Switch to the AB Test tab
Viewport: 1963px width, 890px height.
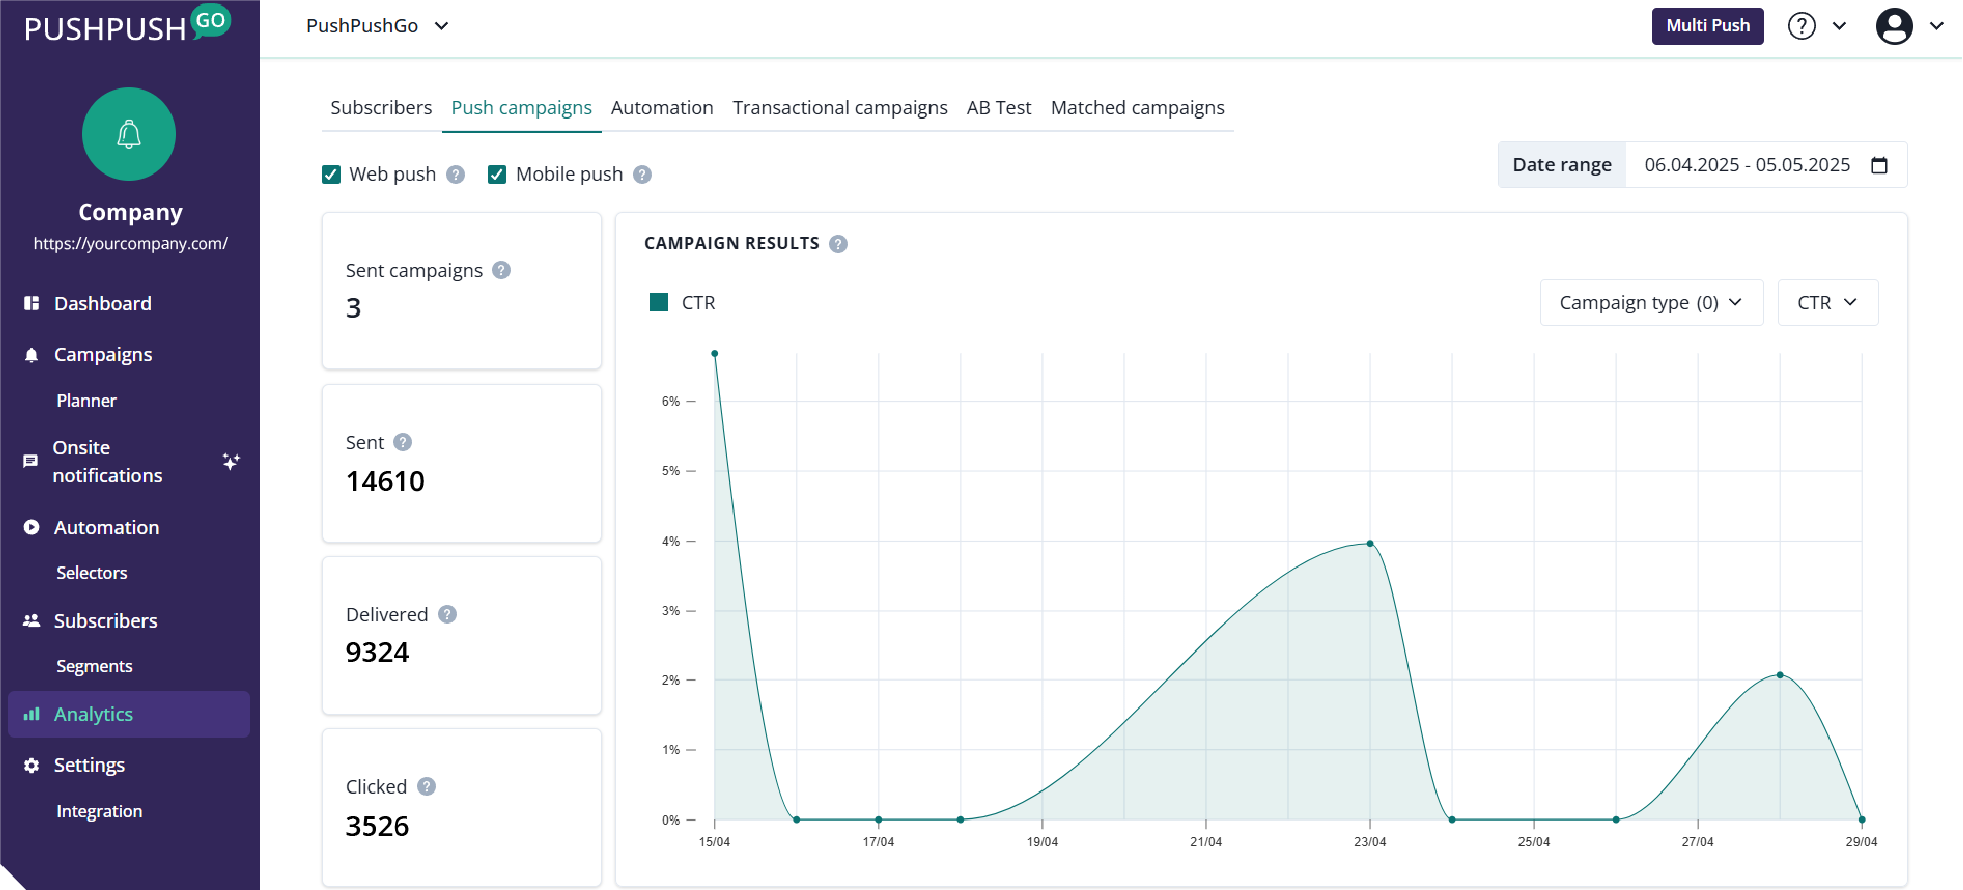[x=998, y=108]
